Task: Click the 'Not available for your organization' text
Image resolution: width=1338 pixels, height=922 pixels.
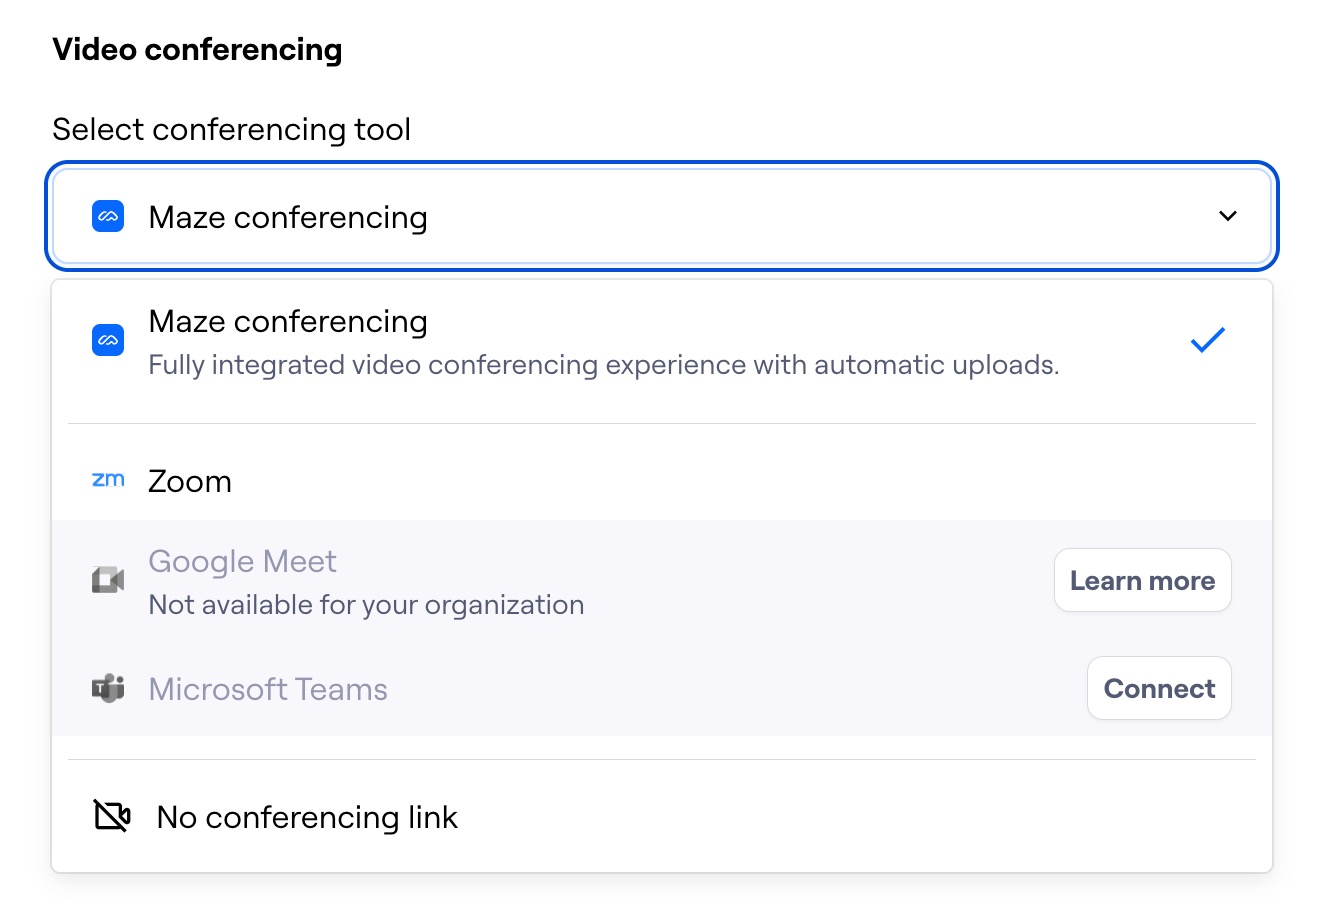Action: click(366, 604)
